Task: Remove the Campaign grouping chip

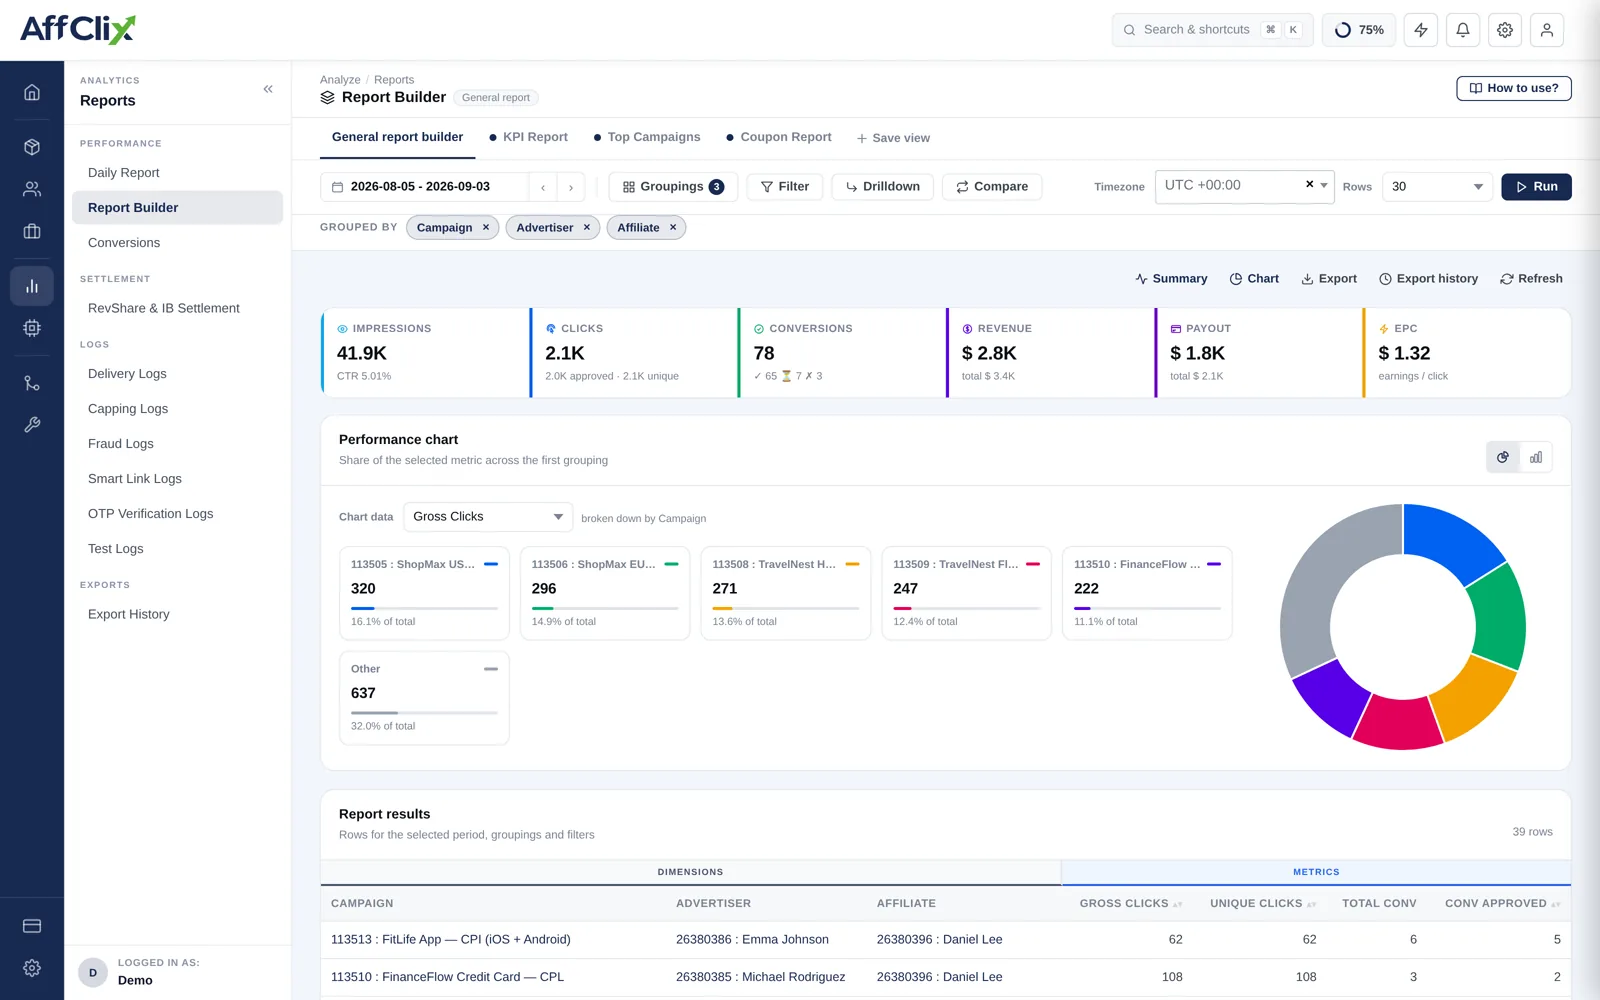Action: pos(486,227)
